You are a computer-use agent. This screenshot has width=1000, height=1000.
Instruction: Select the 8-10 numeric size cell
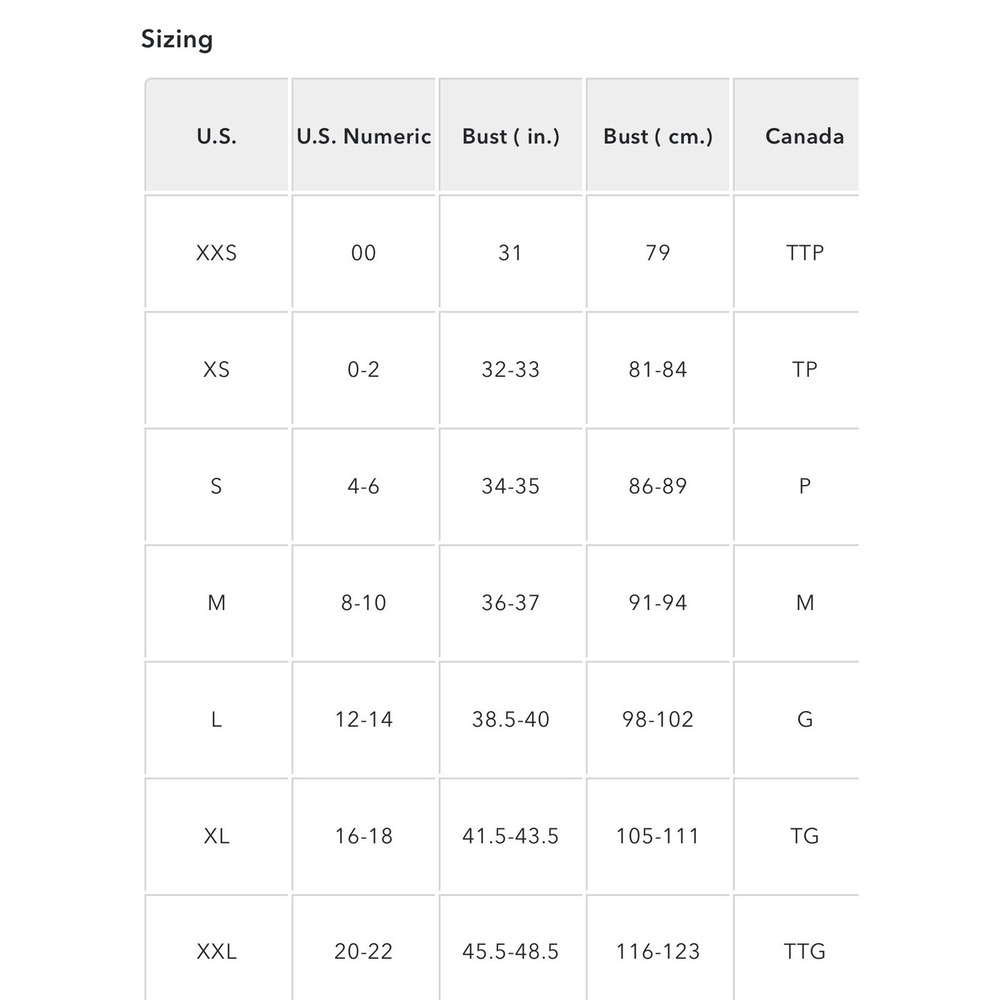(364, 603)
